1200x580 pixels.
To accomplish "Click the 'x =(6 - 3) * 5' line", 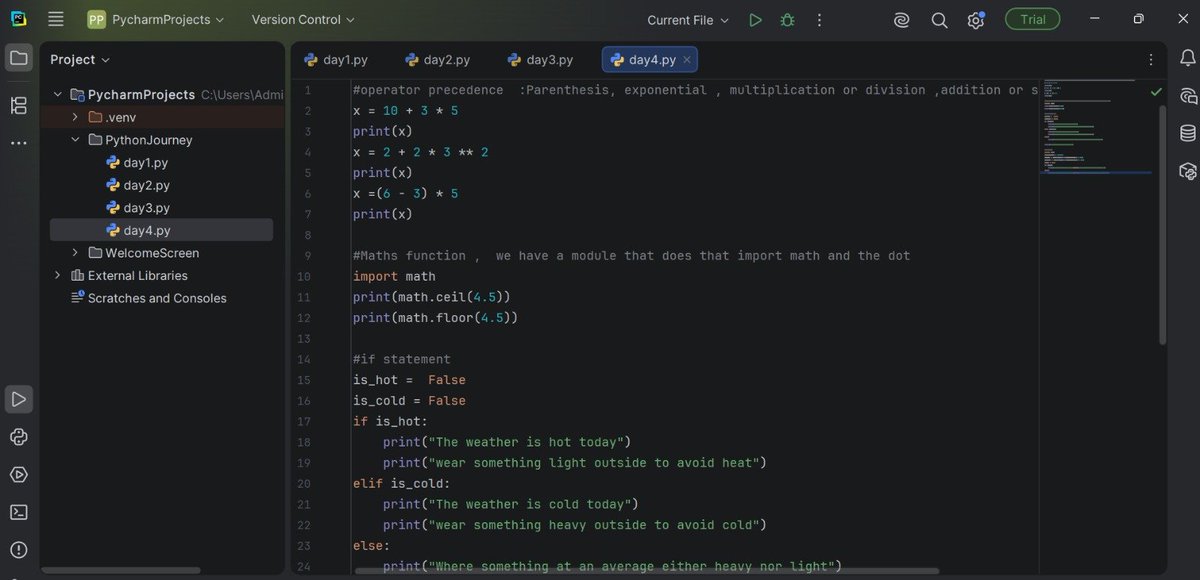I will (x=405, y=193).
